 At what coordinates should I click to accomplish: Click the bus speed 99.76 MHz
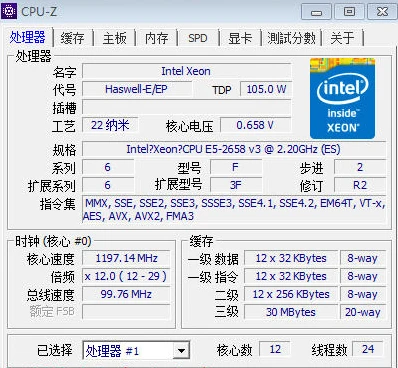coord(126,294)
